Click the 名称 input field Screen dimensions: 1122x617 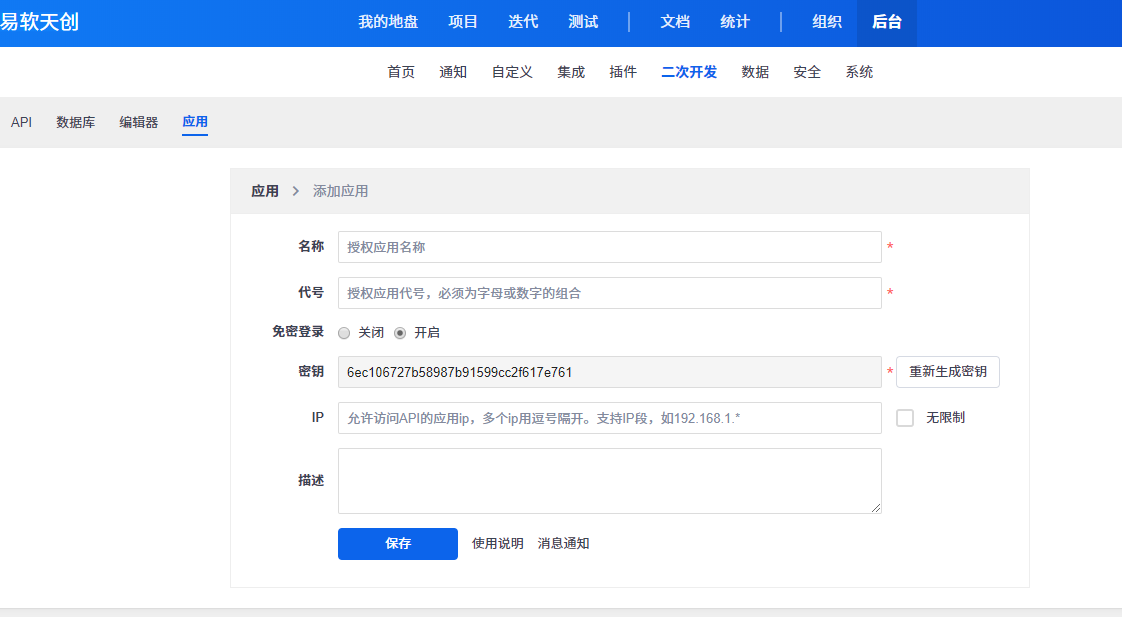coord(609,247)
